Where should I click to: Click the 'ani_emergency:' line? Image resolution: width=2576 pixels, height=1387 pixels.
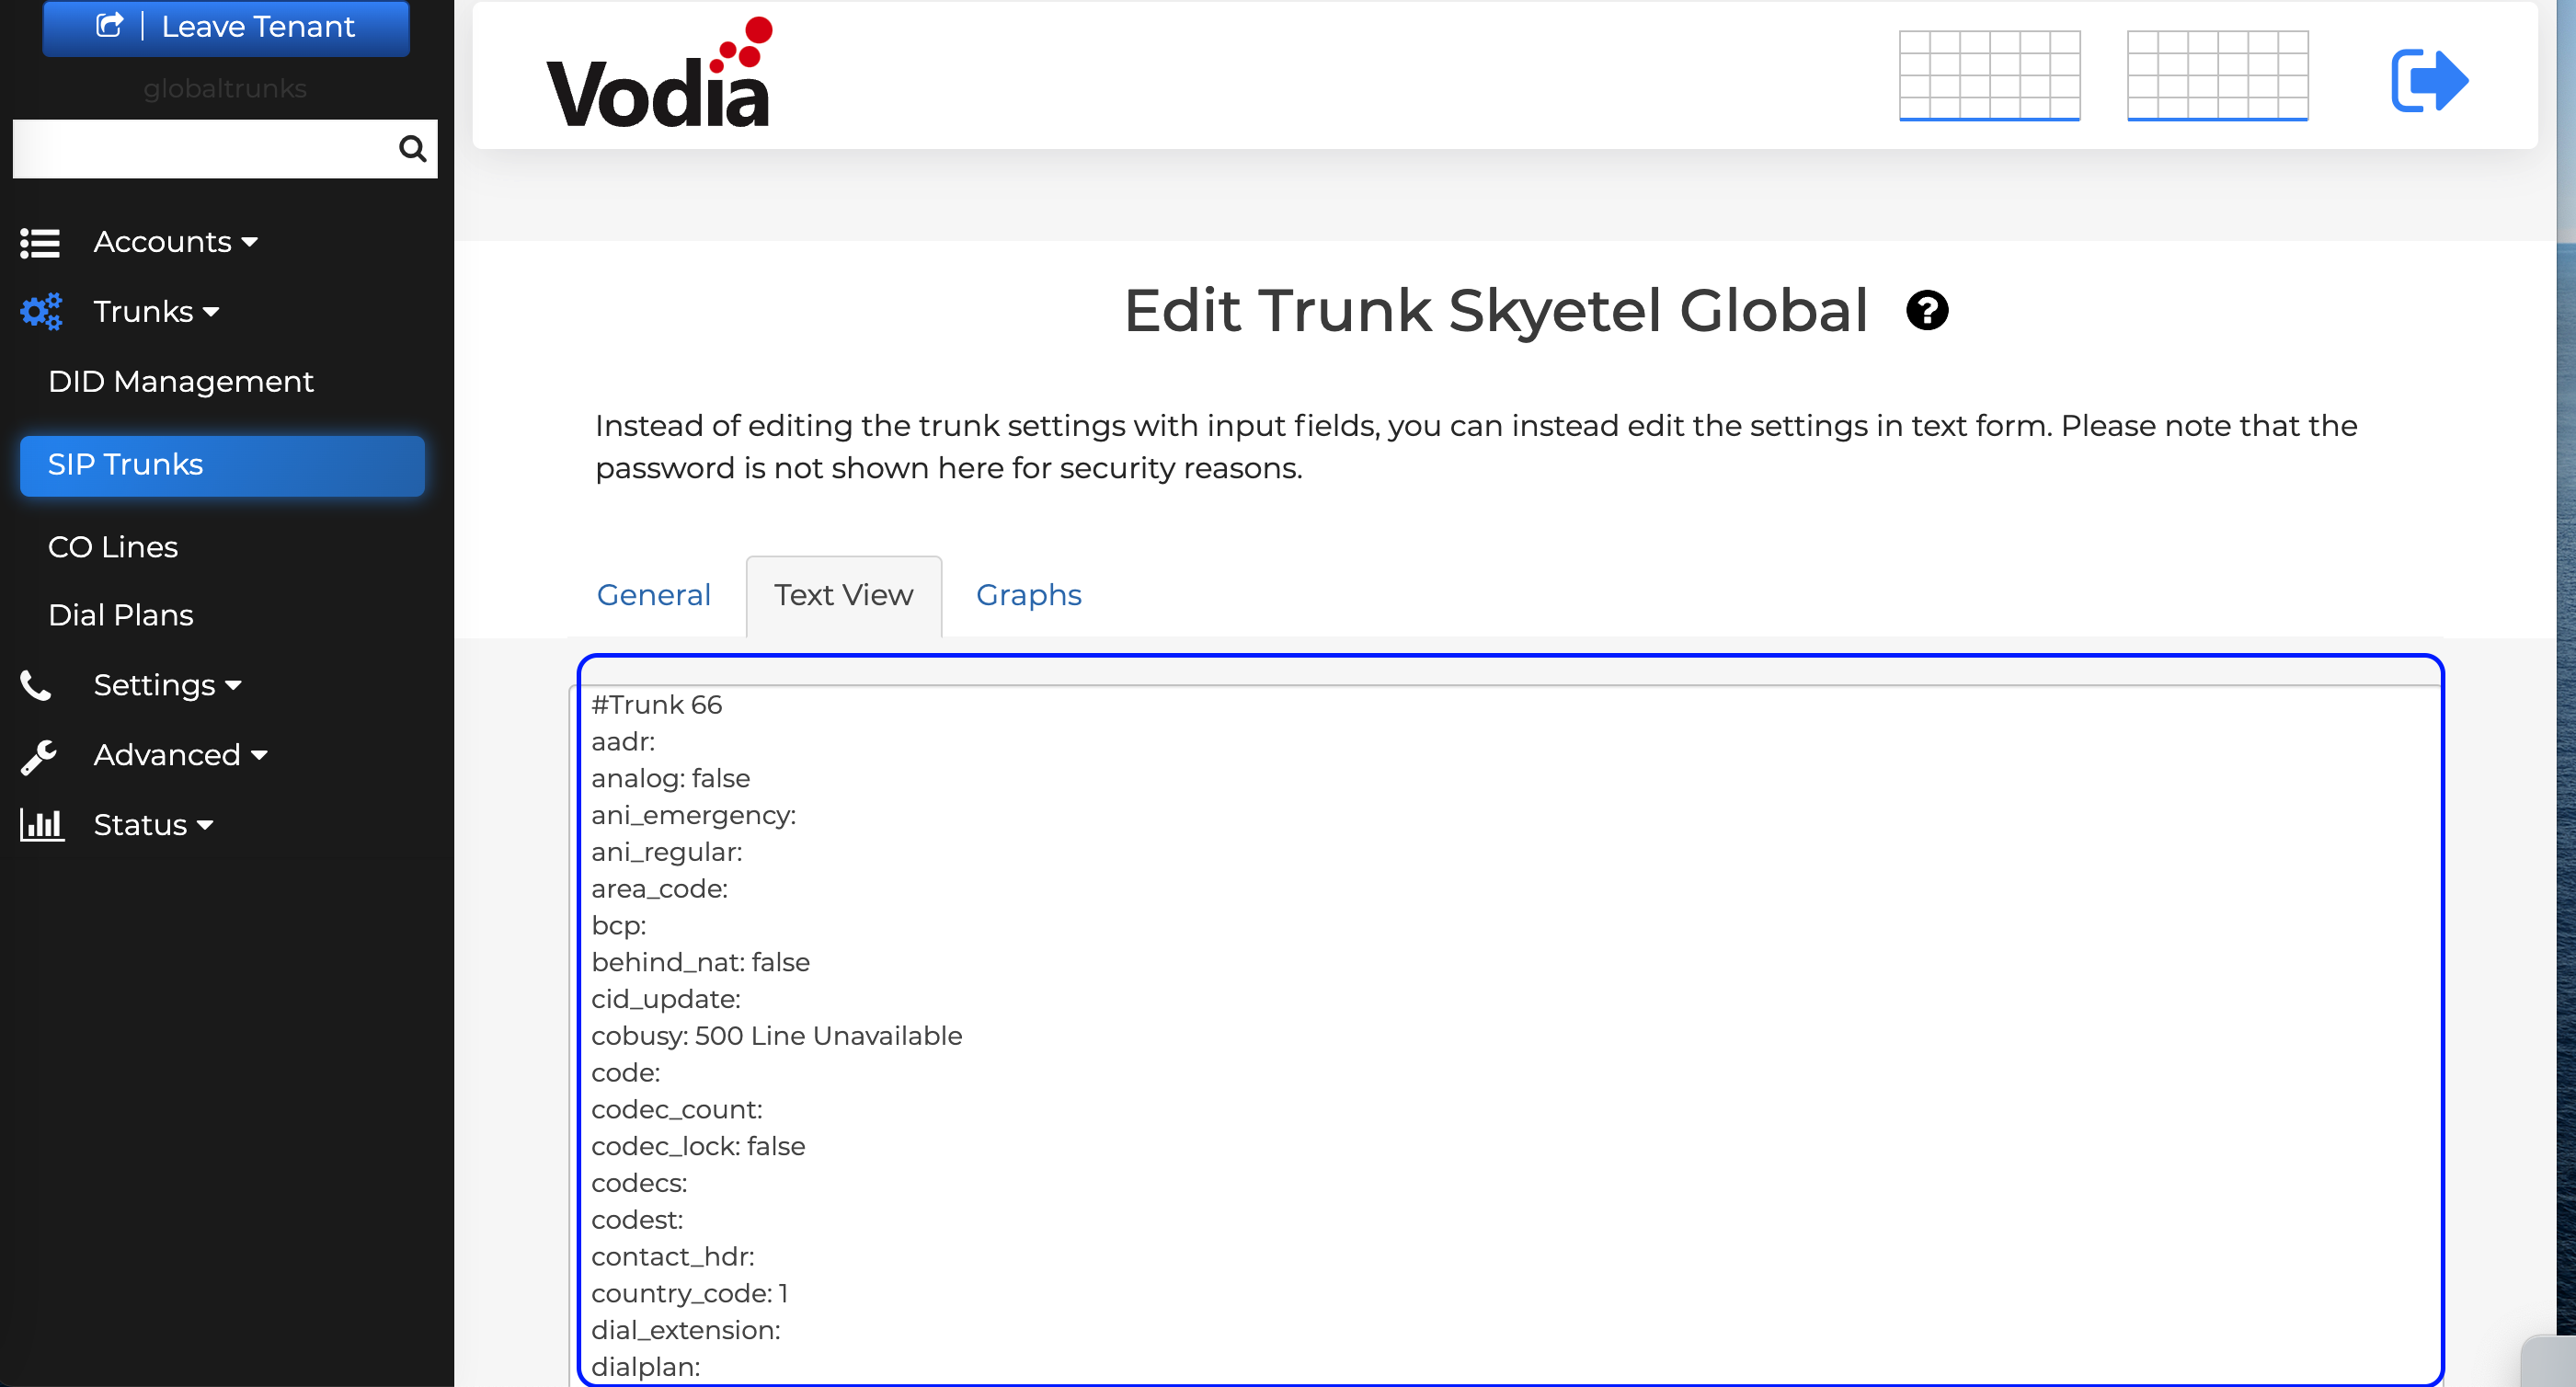pyautogui.click(x=693, y=815)
